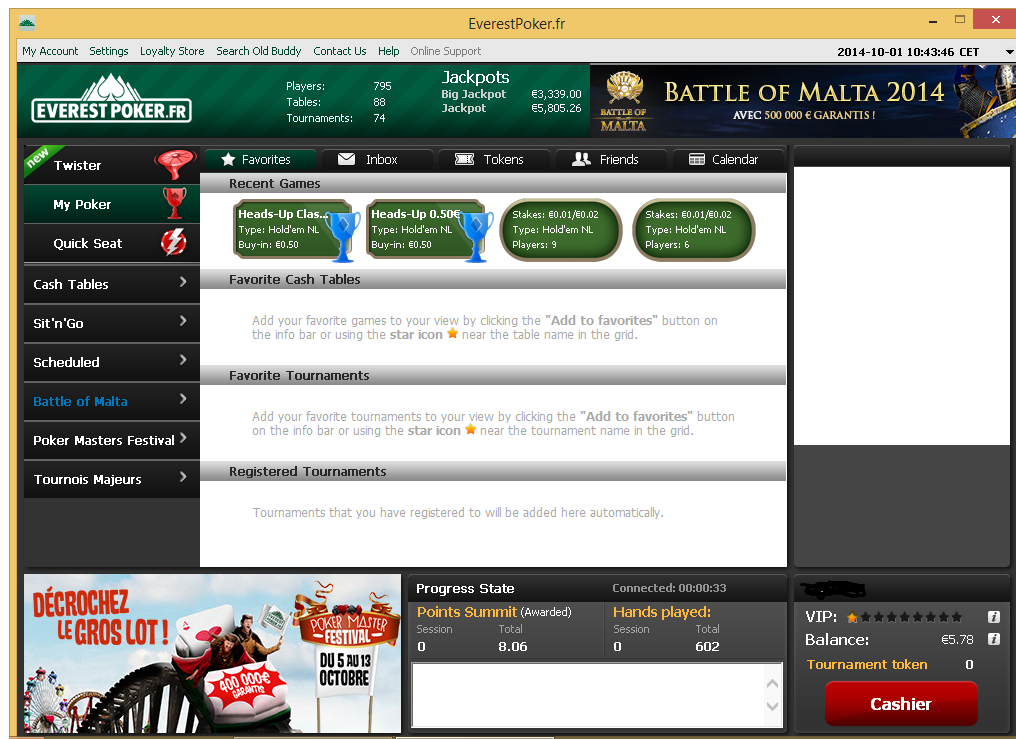Screen dimensions: 1016x739
Task: Open the Loyalty Store menu
Action: [172, 51]
